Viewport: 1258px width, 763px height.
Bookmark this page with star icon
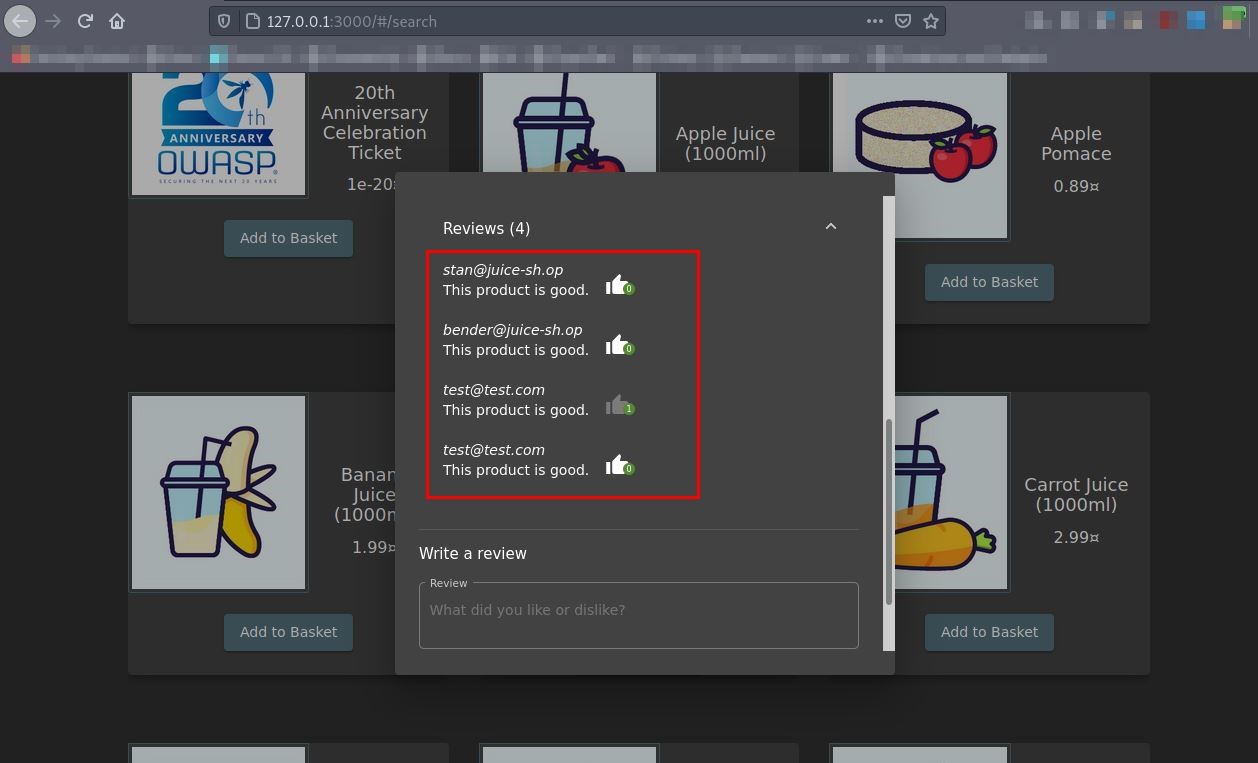pyautogui.click(x=931, y=21)
